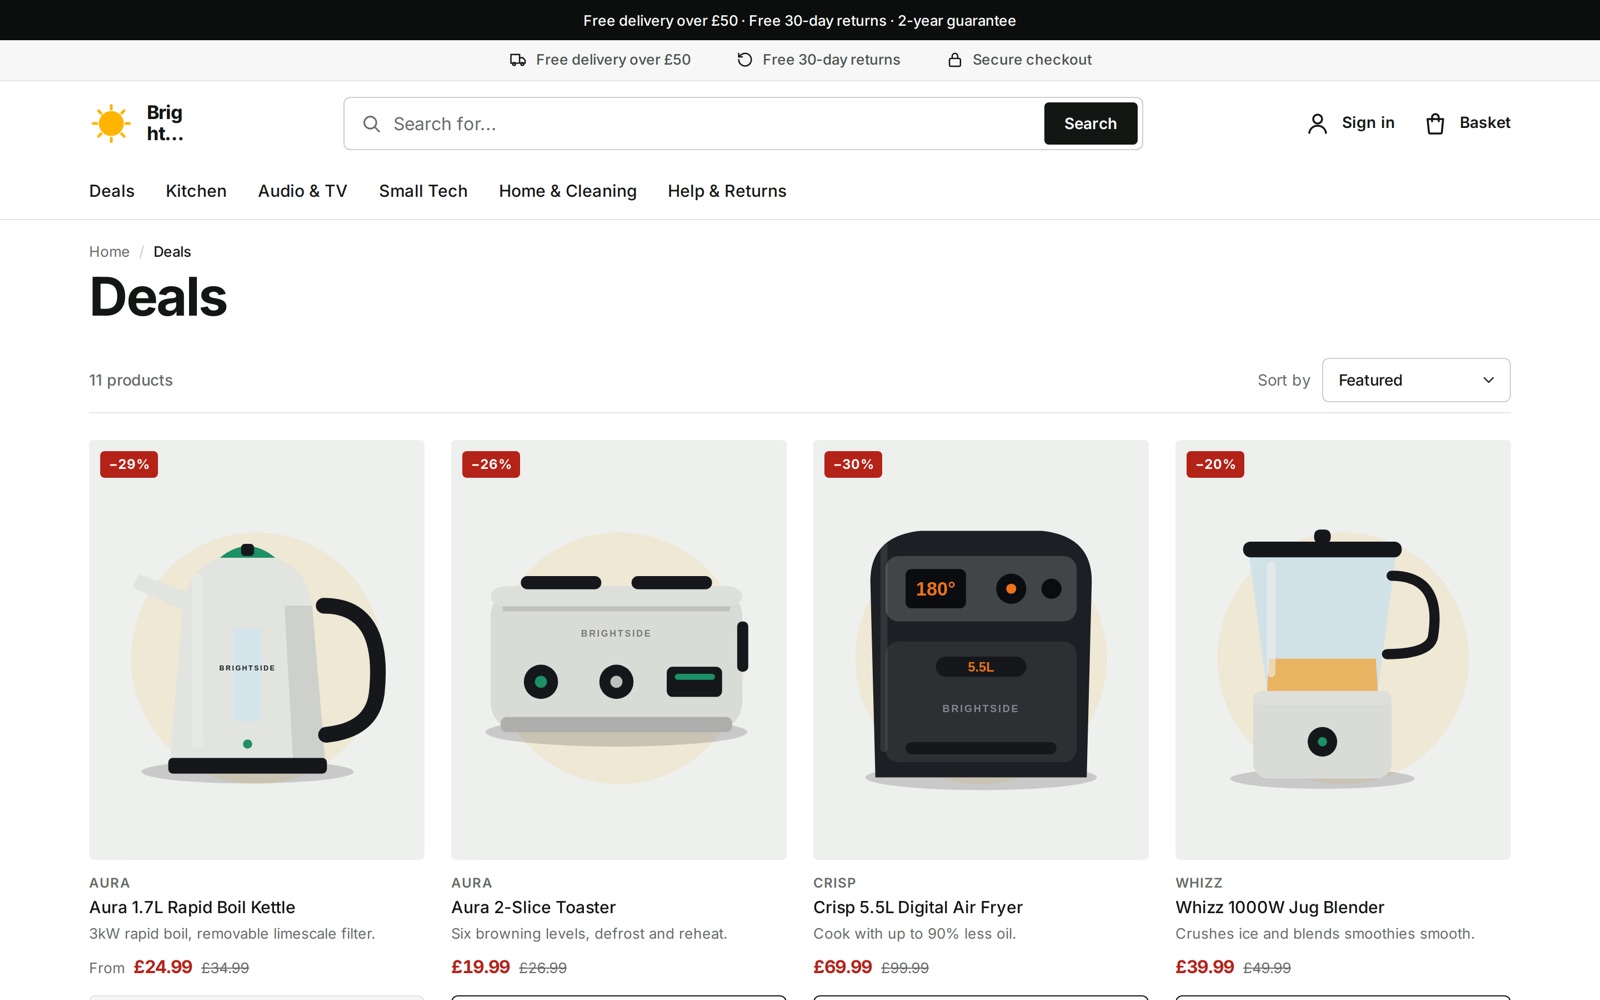Open the Aura Kettle product image

click(257, 650)
